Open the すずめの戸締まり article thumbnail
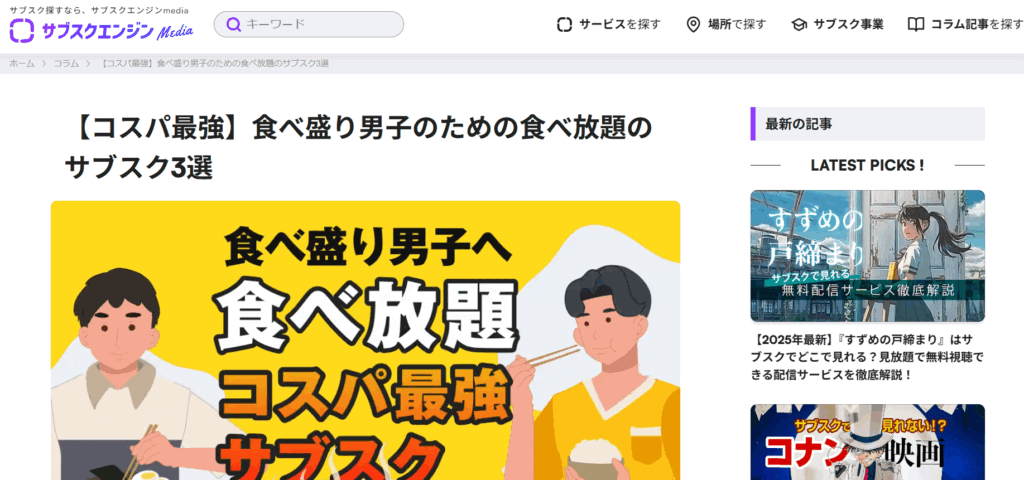This screenshot has height=480, width=1024. point(867,256)
